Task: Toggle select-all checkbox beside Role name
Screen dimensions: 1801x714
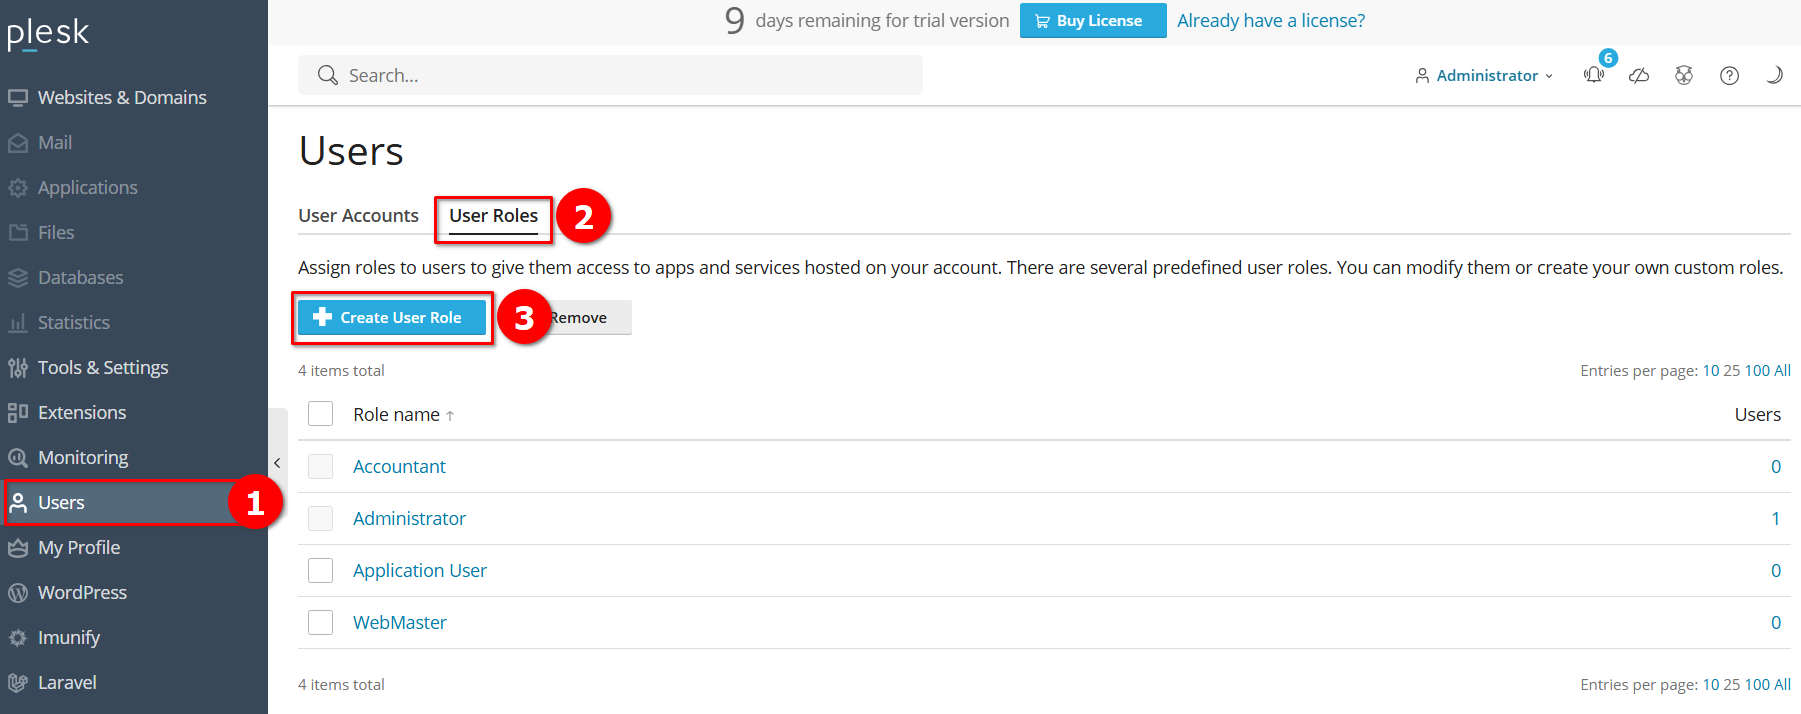Action: pyautogui.click(x=320, y=414)
